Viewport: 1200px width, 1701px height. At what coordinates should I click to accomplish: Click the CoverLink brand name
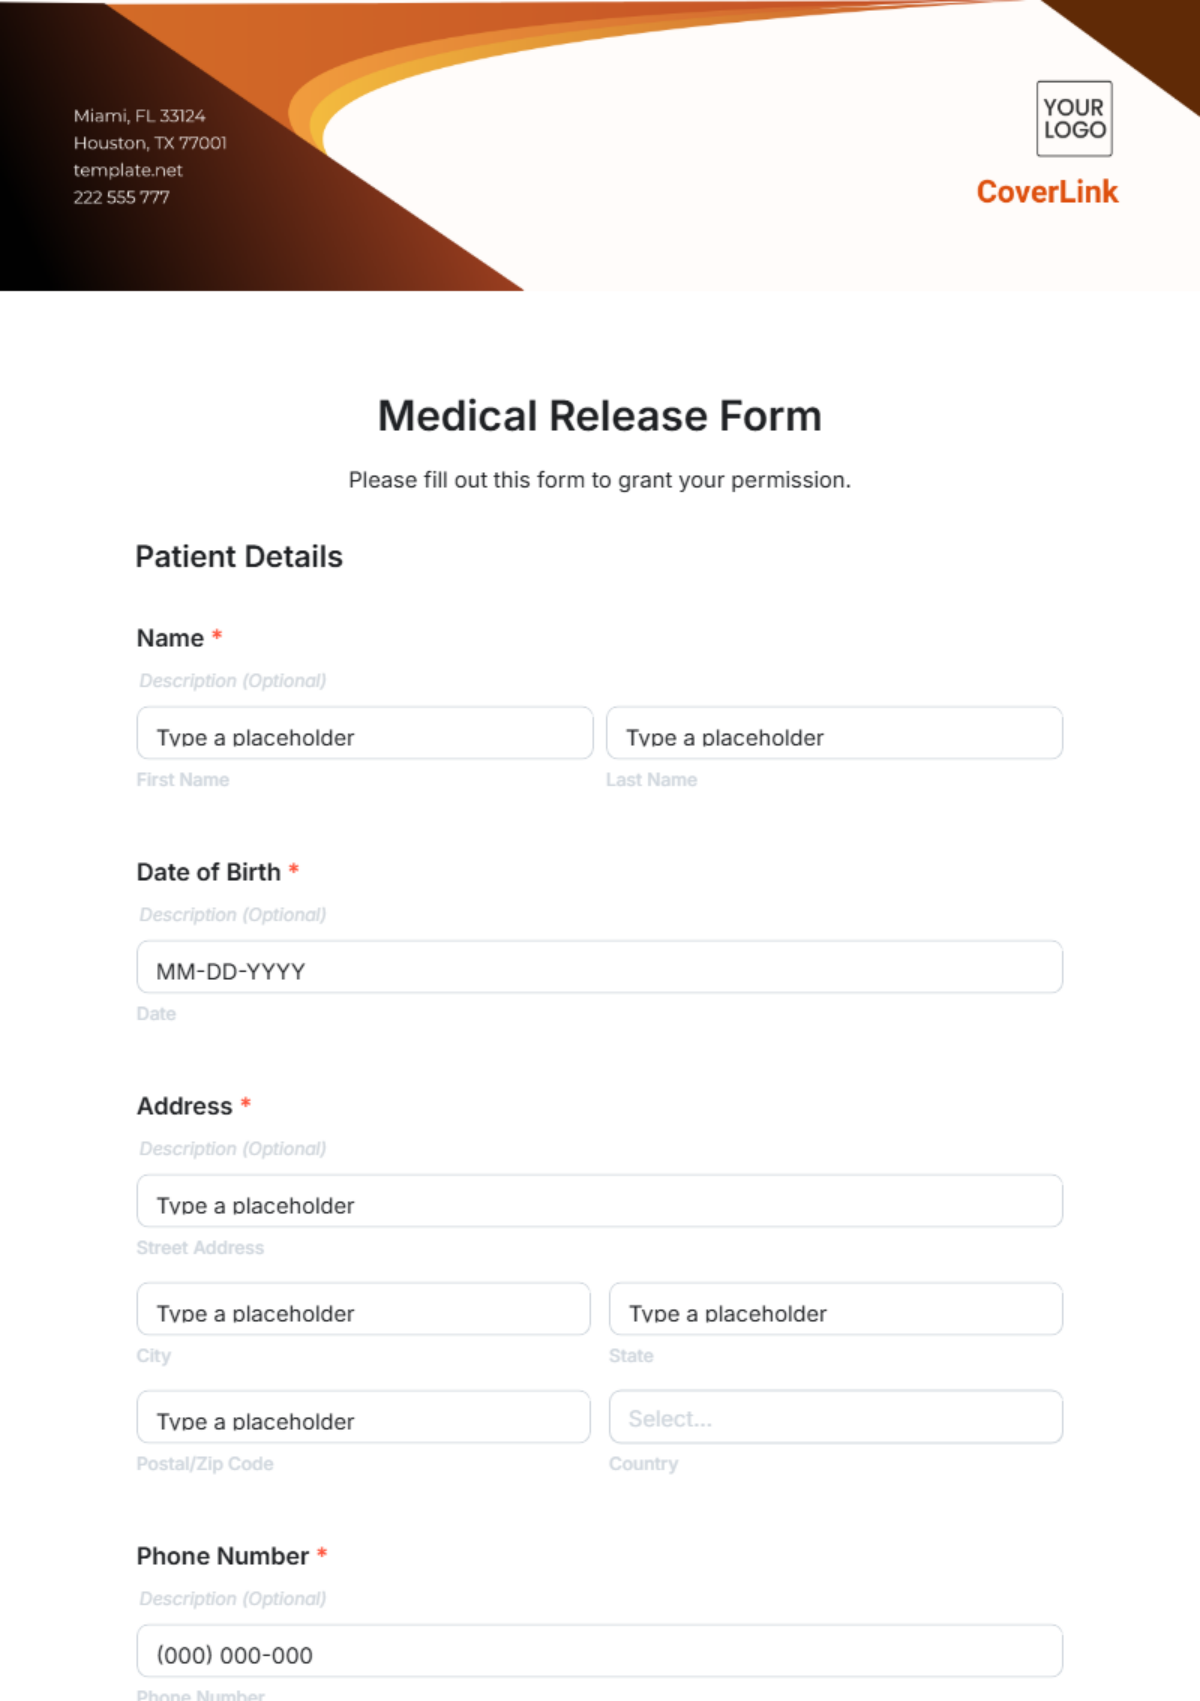[x=1047, y=192]
